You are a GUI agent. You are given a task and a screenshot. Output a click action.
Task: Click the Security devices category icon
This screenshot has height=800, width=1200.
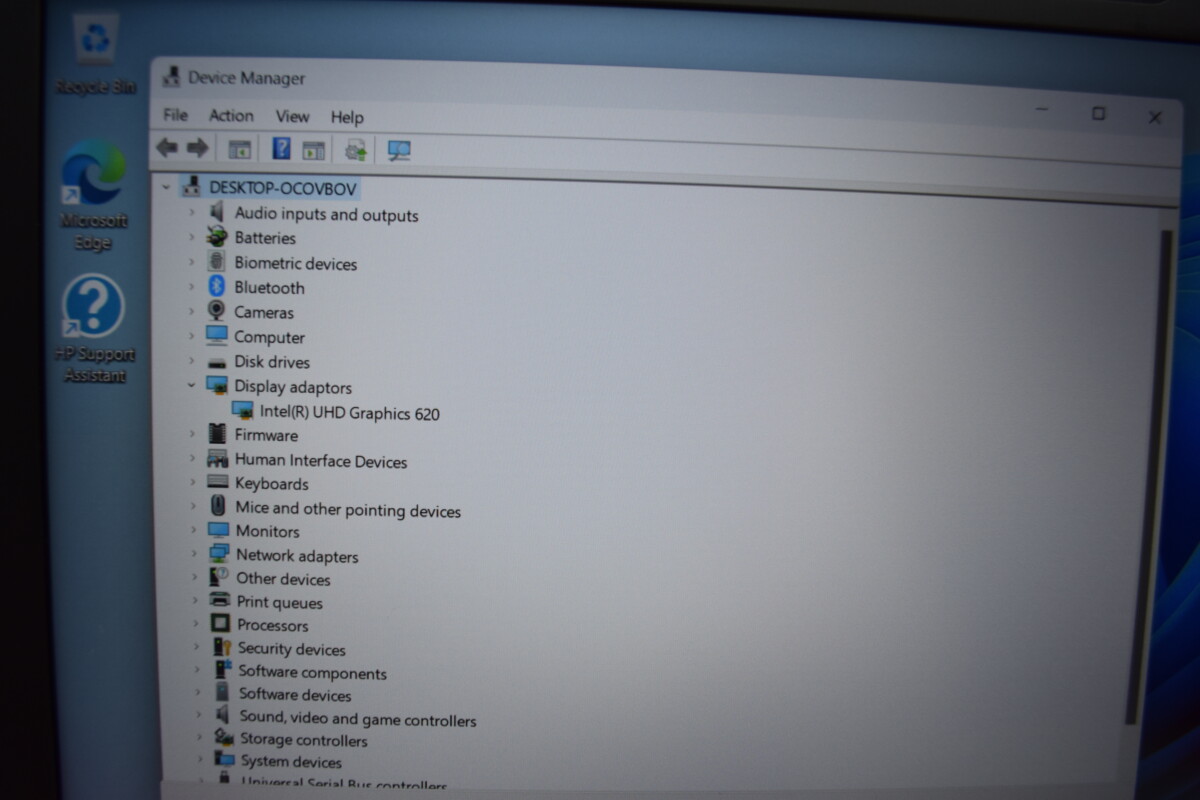click(x=222, y=648)
